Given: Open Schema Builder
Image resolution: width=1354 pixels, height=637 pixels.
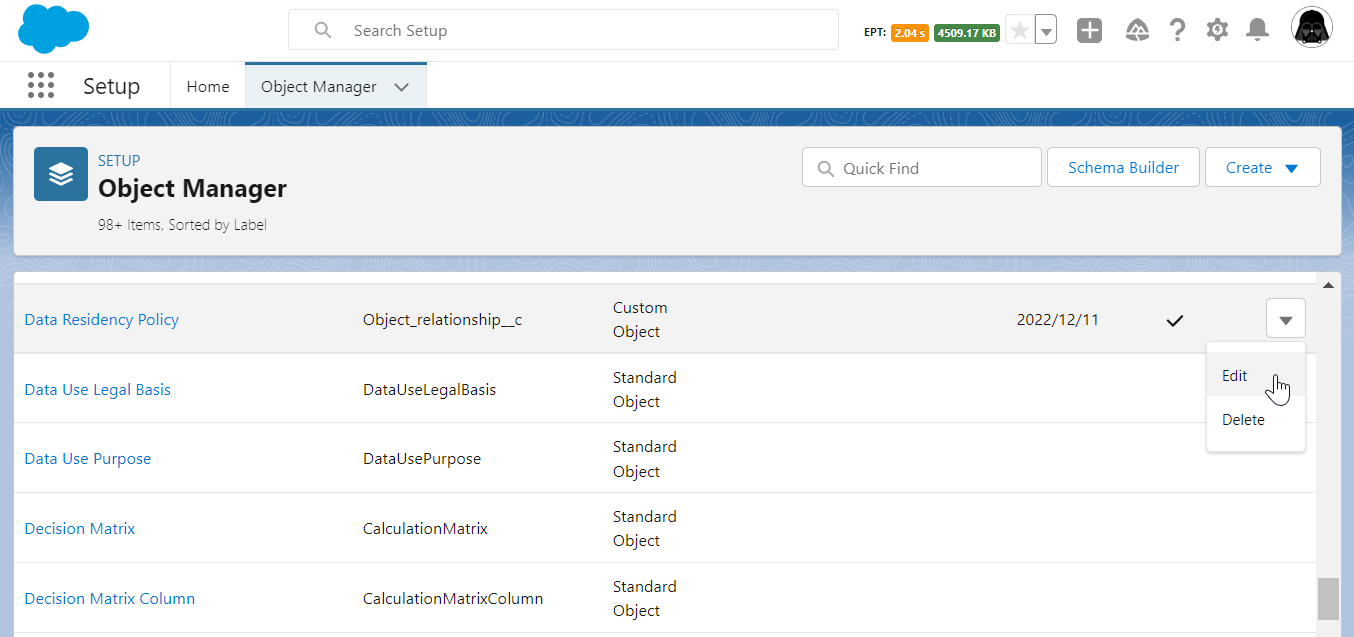Looking at the screenshot, I should point(1123,168).
